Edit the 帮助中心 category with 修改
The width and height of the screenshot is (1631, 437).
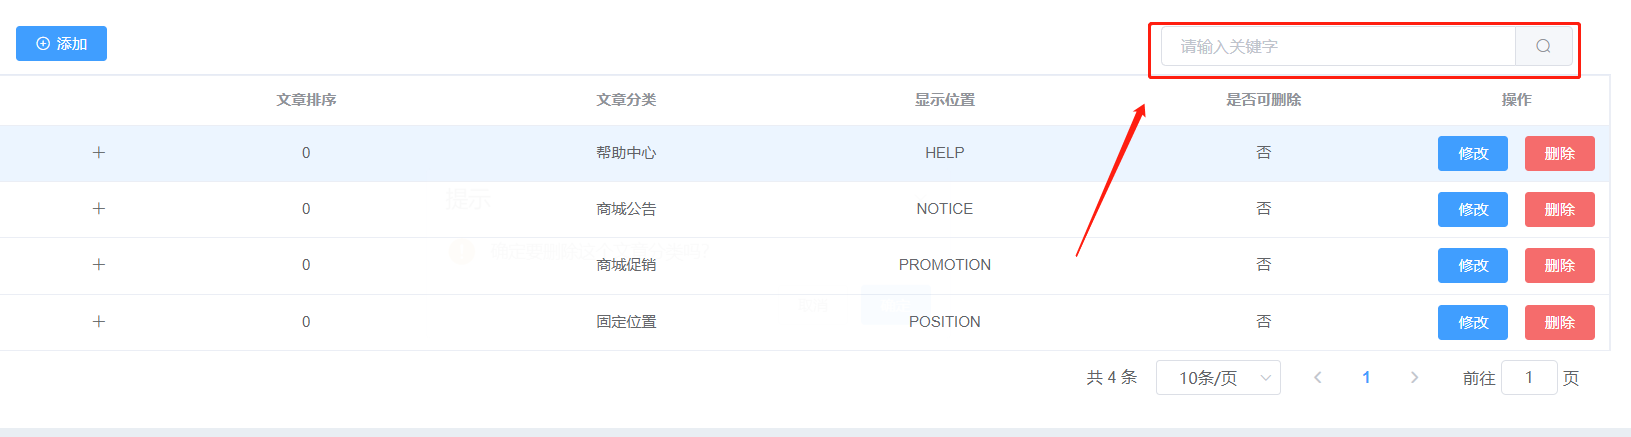tap(1473, 154)
